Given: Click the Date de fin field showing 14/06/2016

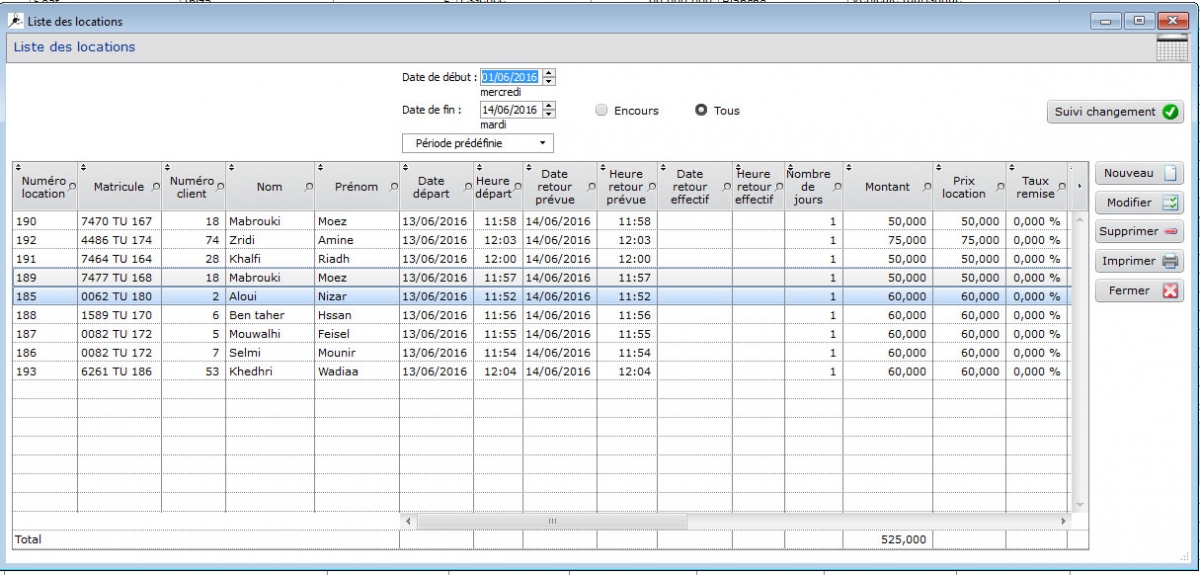Looking at the screenshot, I should (x=510, y=109).
